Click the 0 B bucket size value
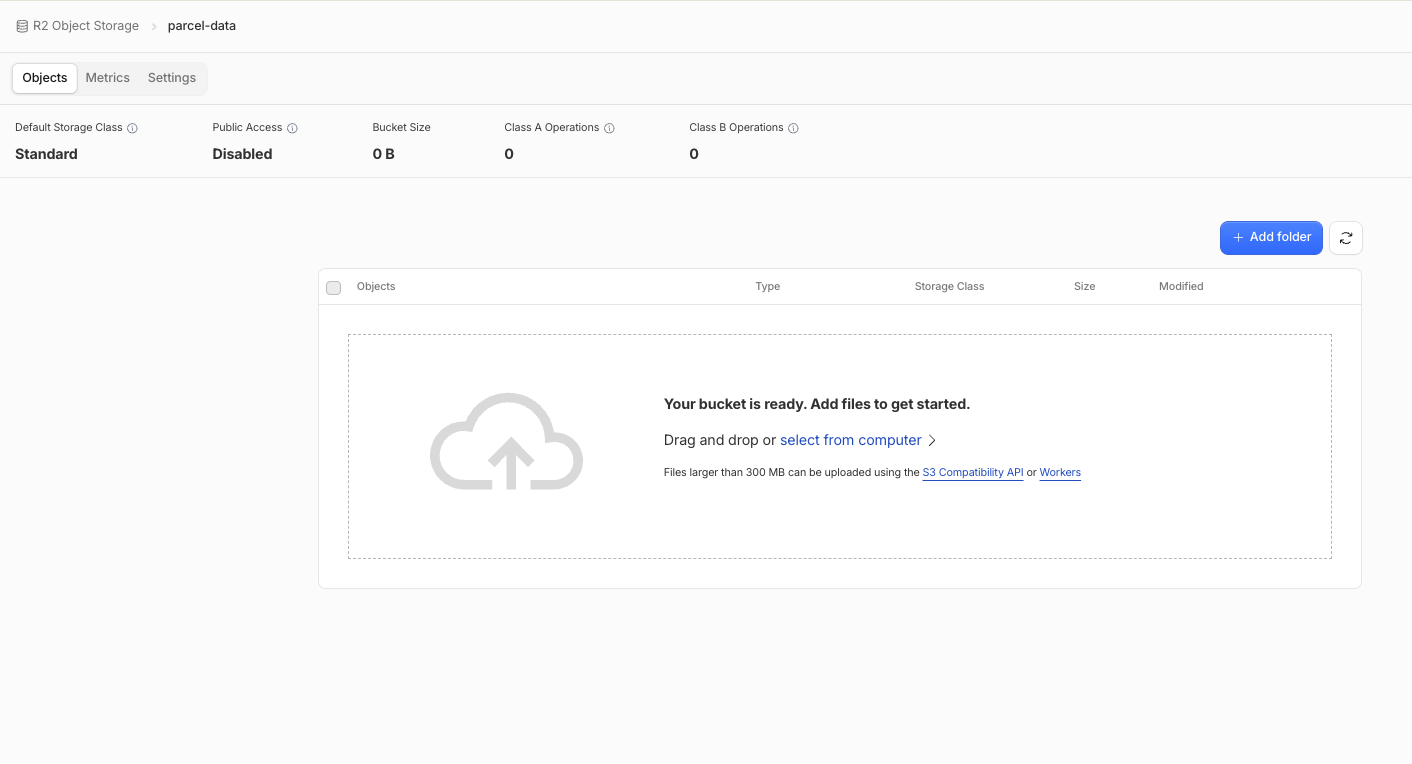Viewport: 1412px width, 764px height. [384, 154]
